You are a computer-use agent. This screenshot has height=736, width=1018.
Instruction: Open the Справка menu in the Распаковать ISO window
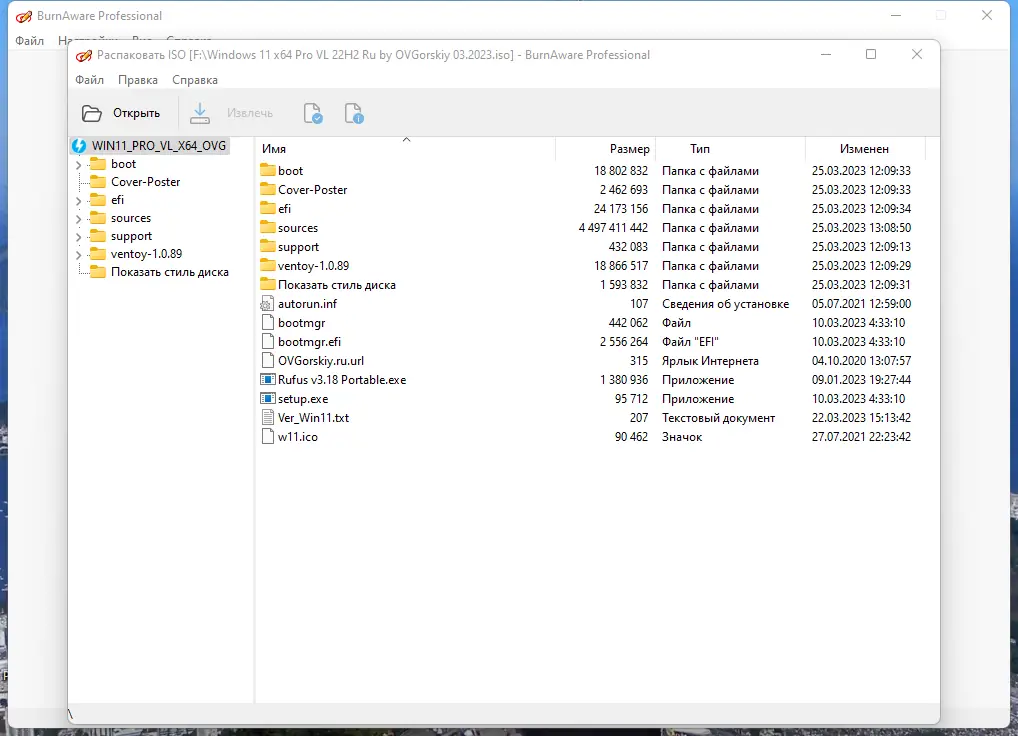pos(195,80)
